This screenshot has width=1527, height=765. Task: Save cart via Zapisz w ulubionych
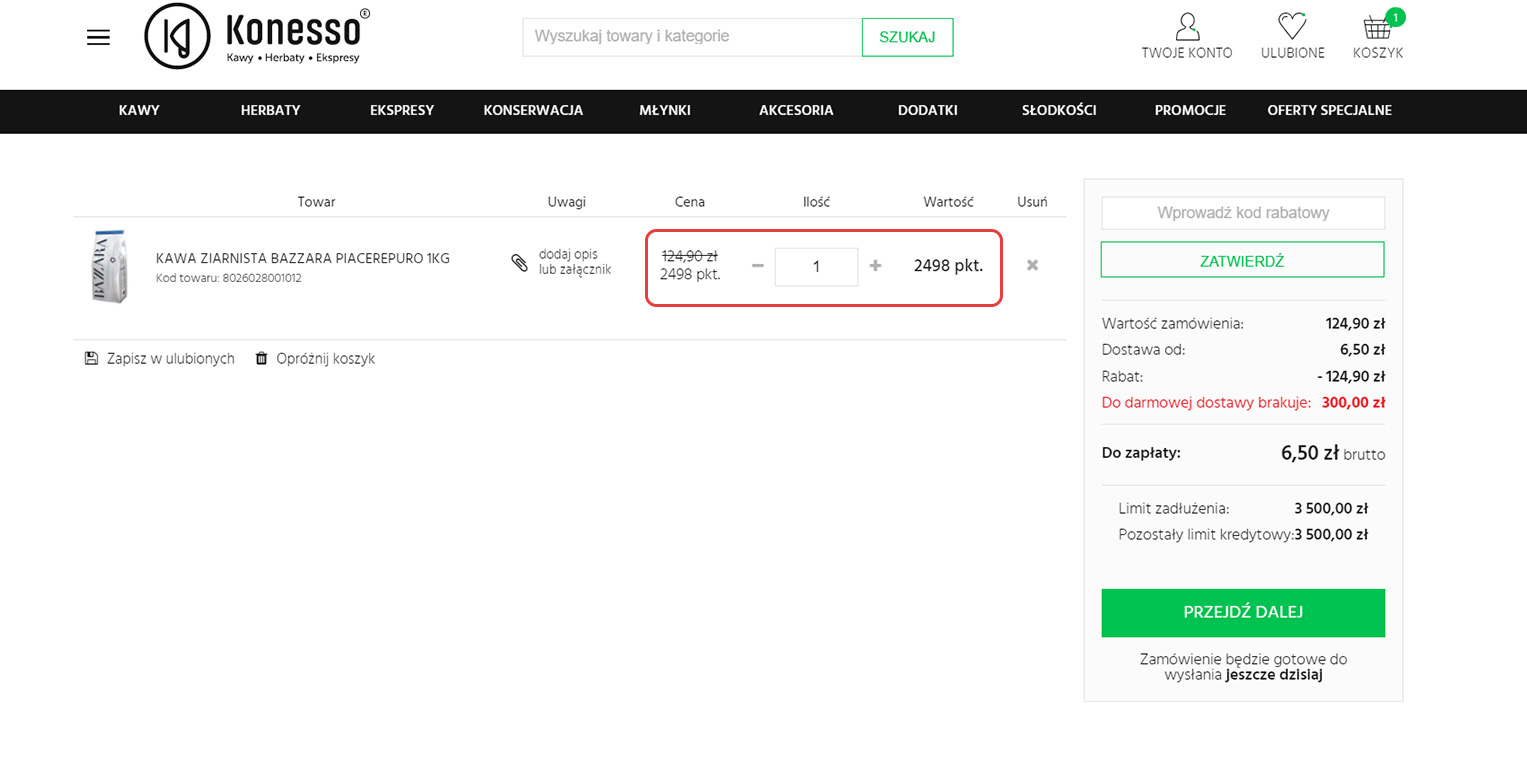[x=160, y=359]
